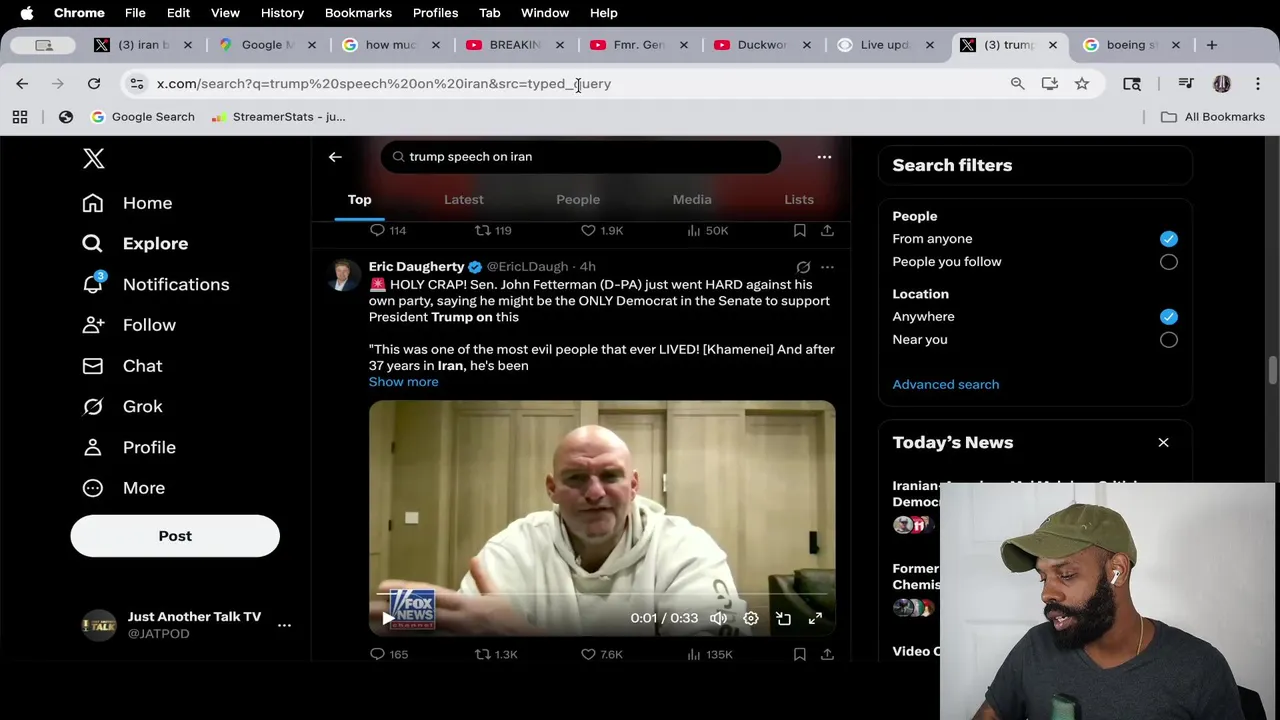The height and width of the screenshot is (720, 1280).
Task: Select Anywhere location option
Action: tap(1168, 317)
